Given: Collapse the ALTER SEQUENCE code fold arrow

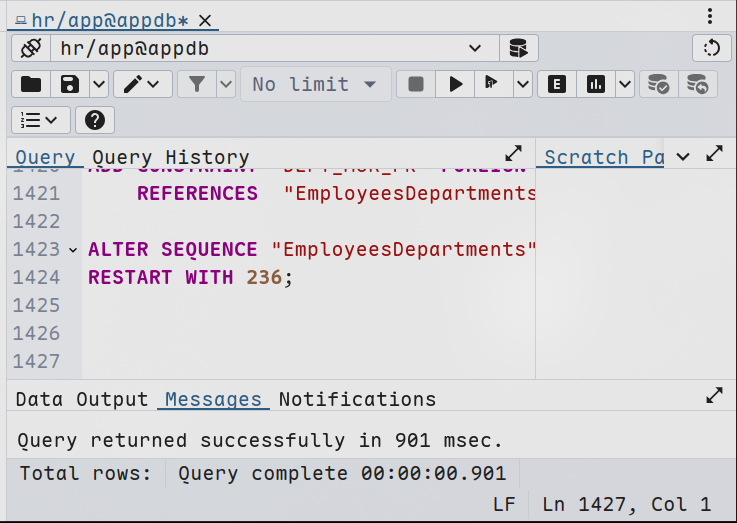Looking at the screenshot, I should point(73,249).
